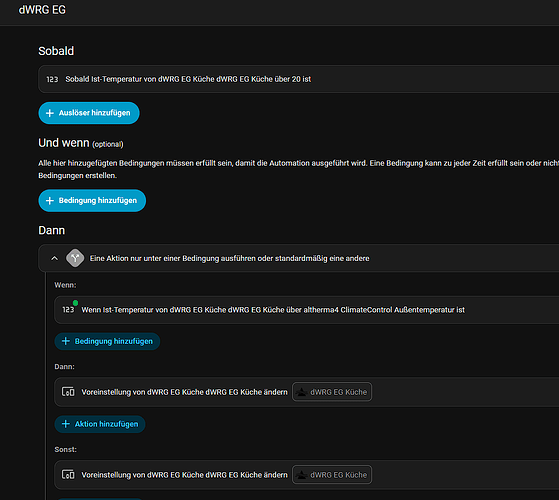Open the trigger 'Ist-Temperatur über 20 ist'
This screenshot has height=500, width=559.
pyautogui.click(x=298, y=79)
